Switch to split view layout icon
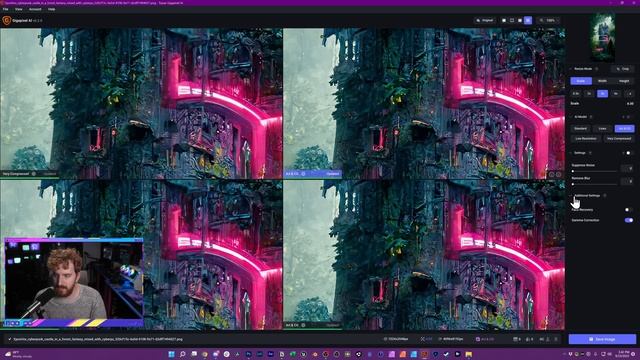640x360 pixels. (512, 20)
